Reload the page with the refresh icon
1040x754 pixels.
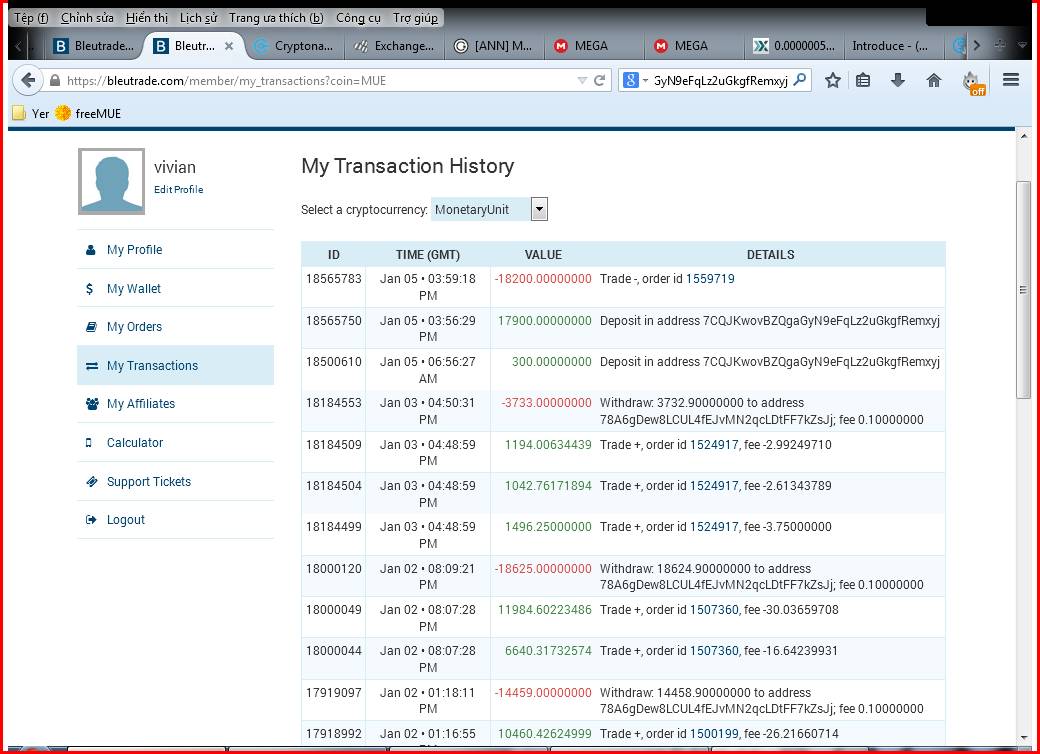pyautogui.click(x=600, y=81)
